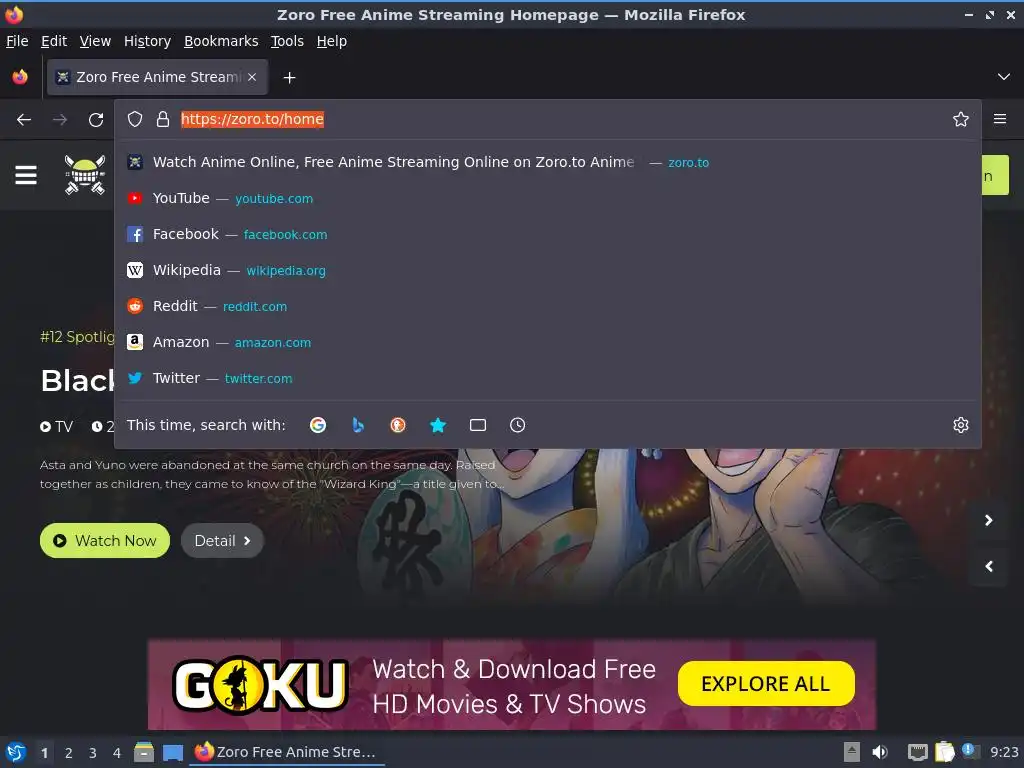Open file manager in taskbar

click(x=144, y=752)
